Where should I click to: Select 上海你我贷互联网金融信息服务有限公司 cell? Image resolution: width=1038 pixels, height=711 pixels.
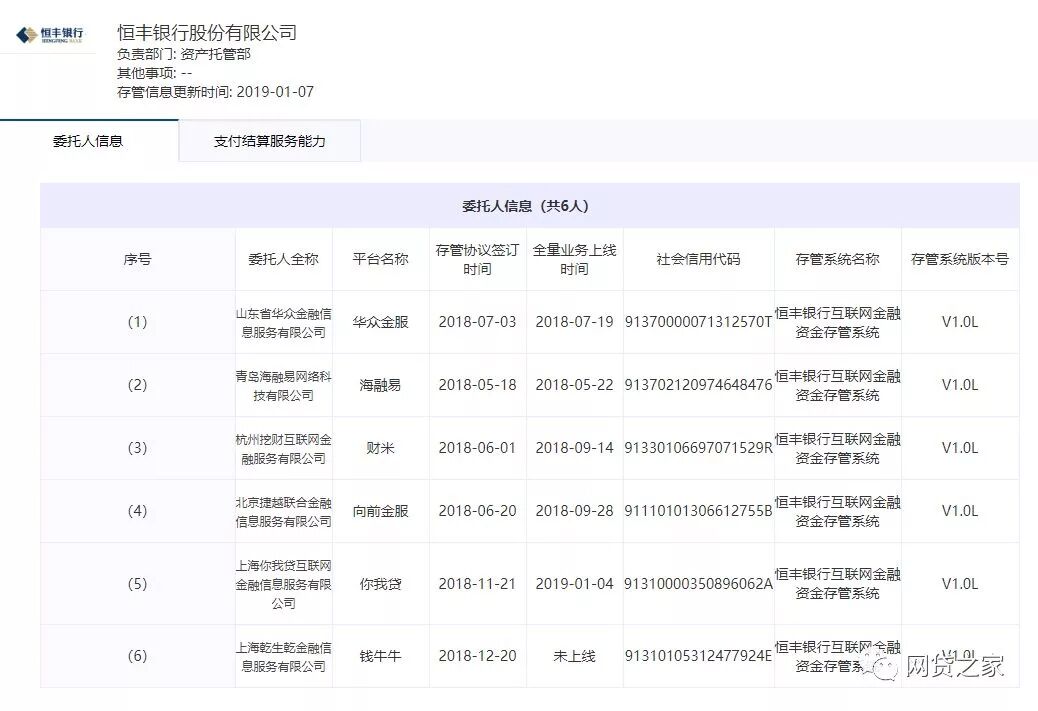(283, 584)
